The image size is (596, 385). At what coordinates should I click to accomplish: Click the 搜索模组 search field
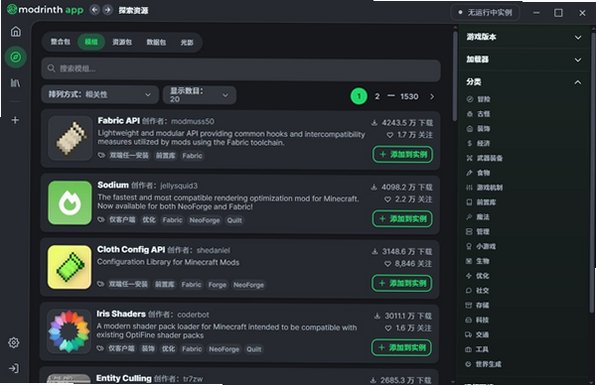[241, 69]
